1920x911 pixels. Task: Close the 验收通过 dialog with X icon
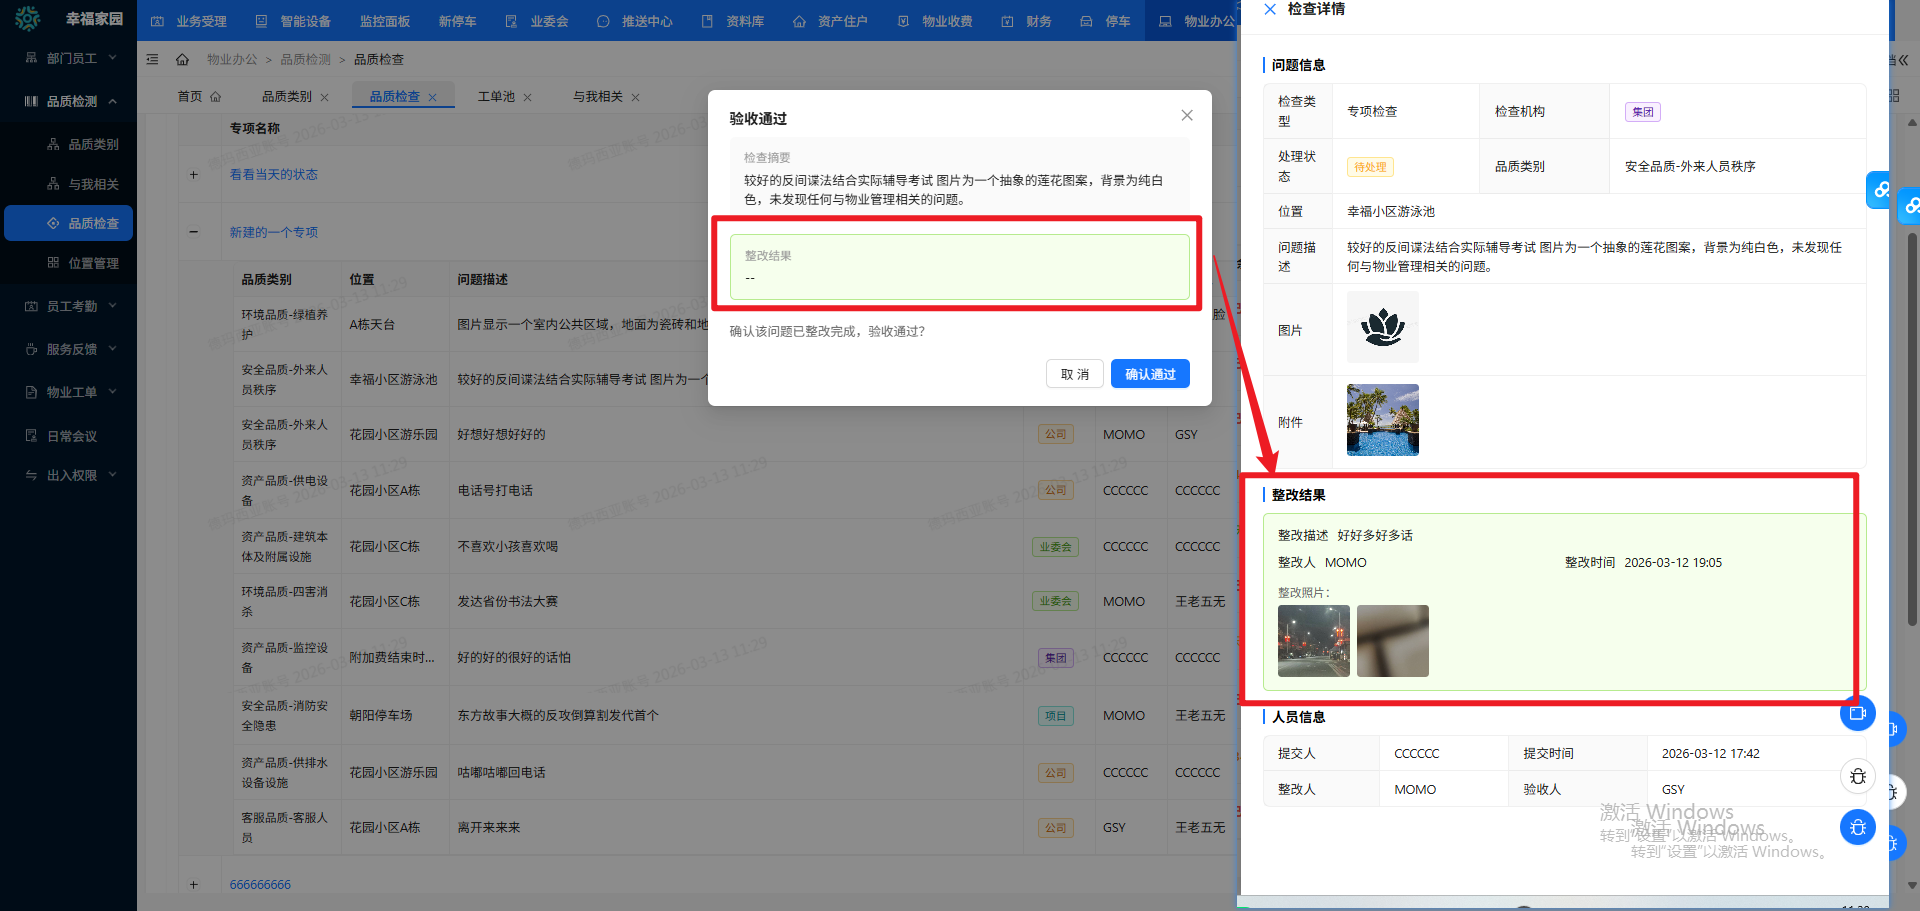pos(1186,116)
